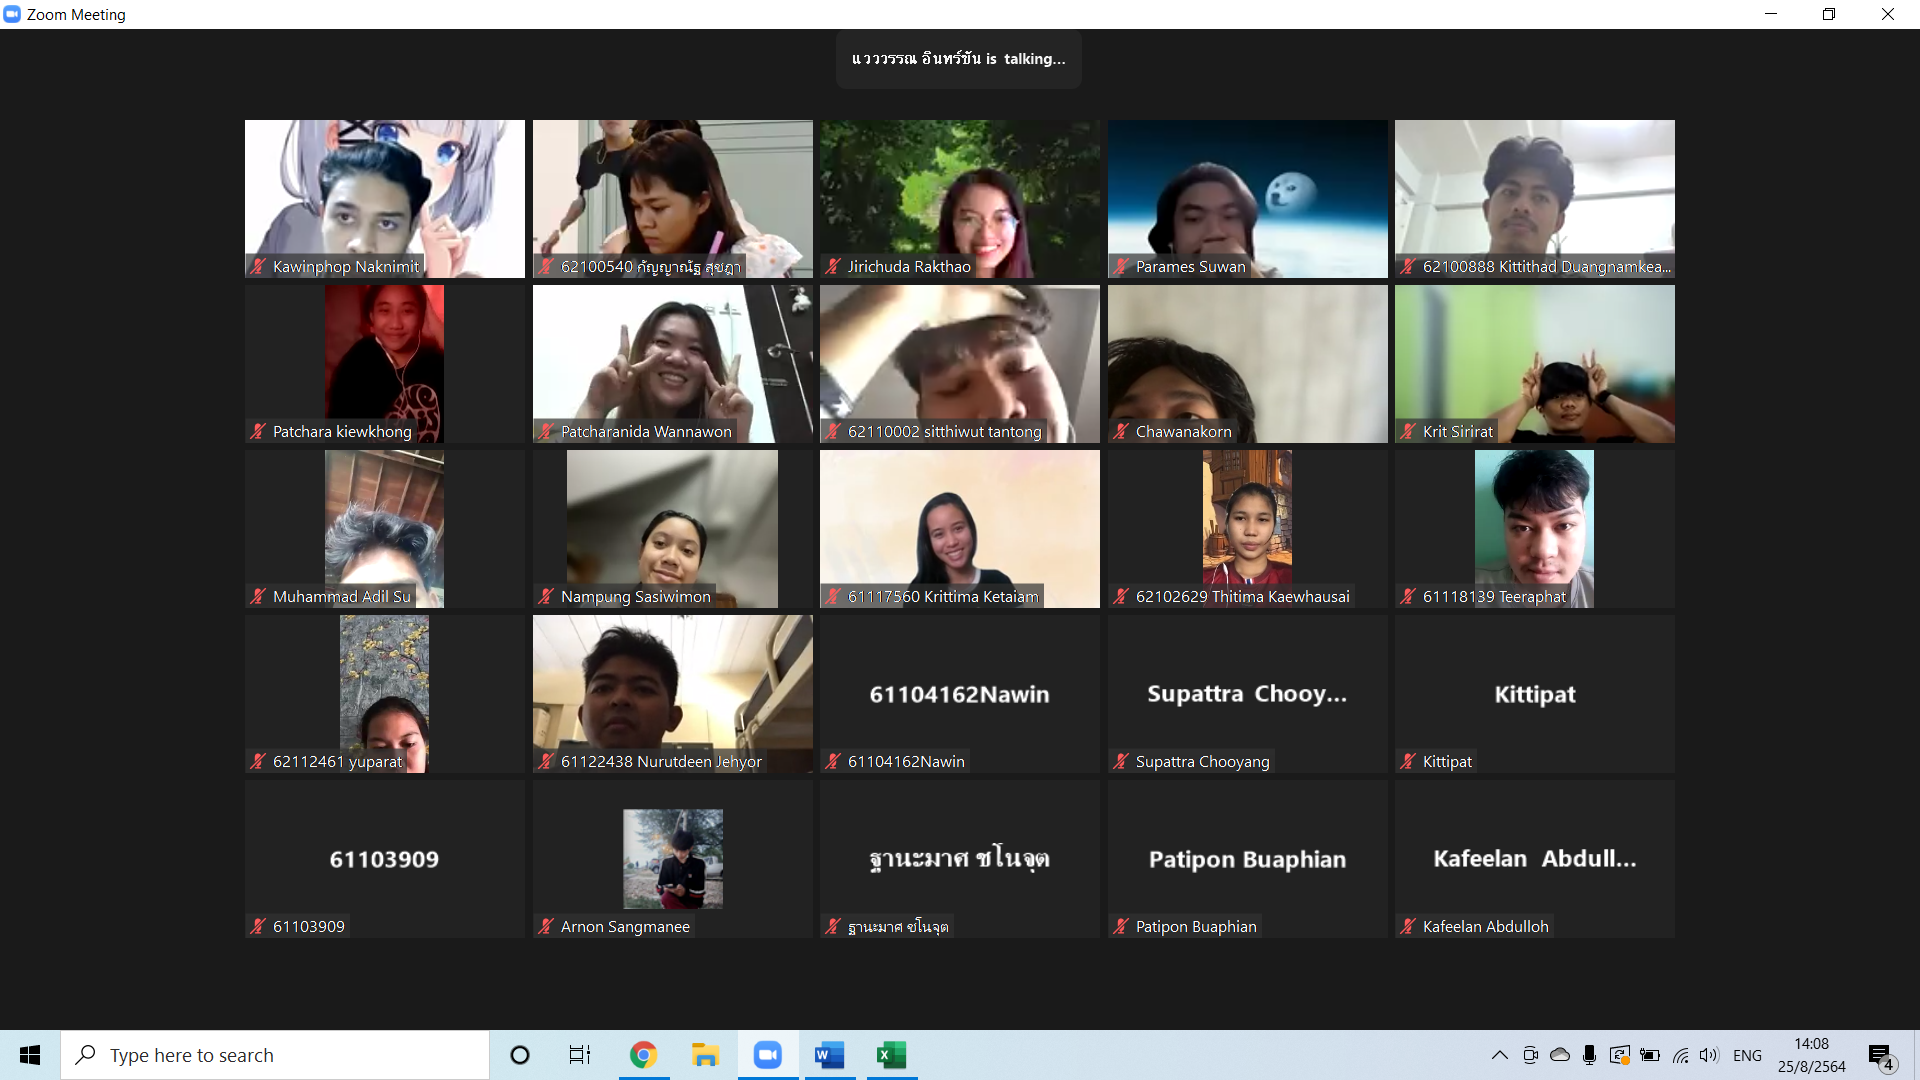Click the Cortana circle icon
Image resolution: width=1920 pixels, height=1080 pixels.
[519, 1055]
